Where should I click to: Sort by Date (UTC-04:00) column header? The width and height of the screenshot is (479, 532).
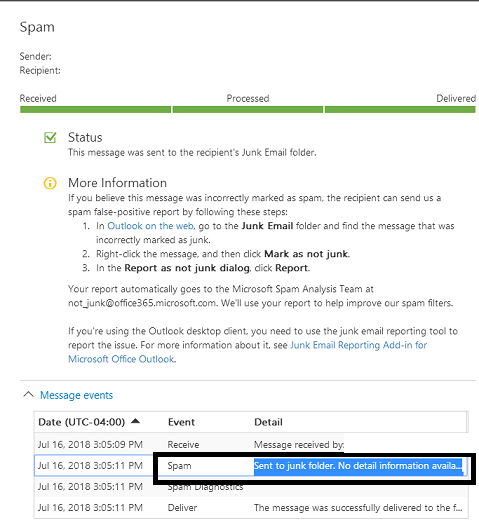(81, 422)
